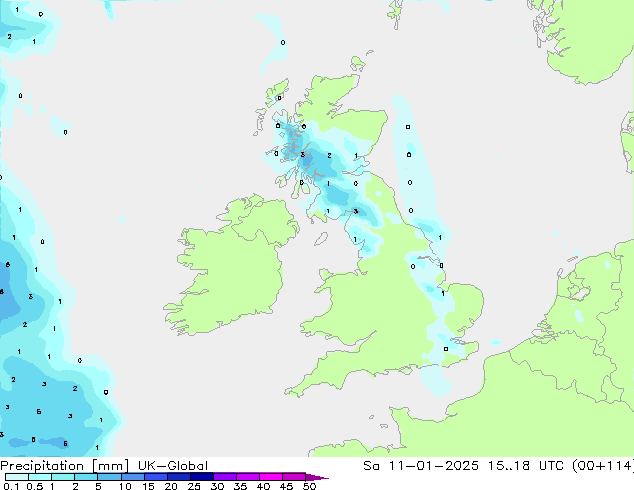Click the '10' legend label
This screenshot has width=634, height=490.
coord(125,486)
